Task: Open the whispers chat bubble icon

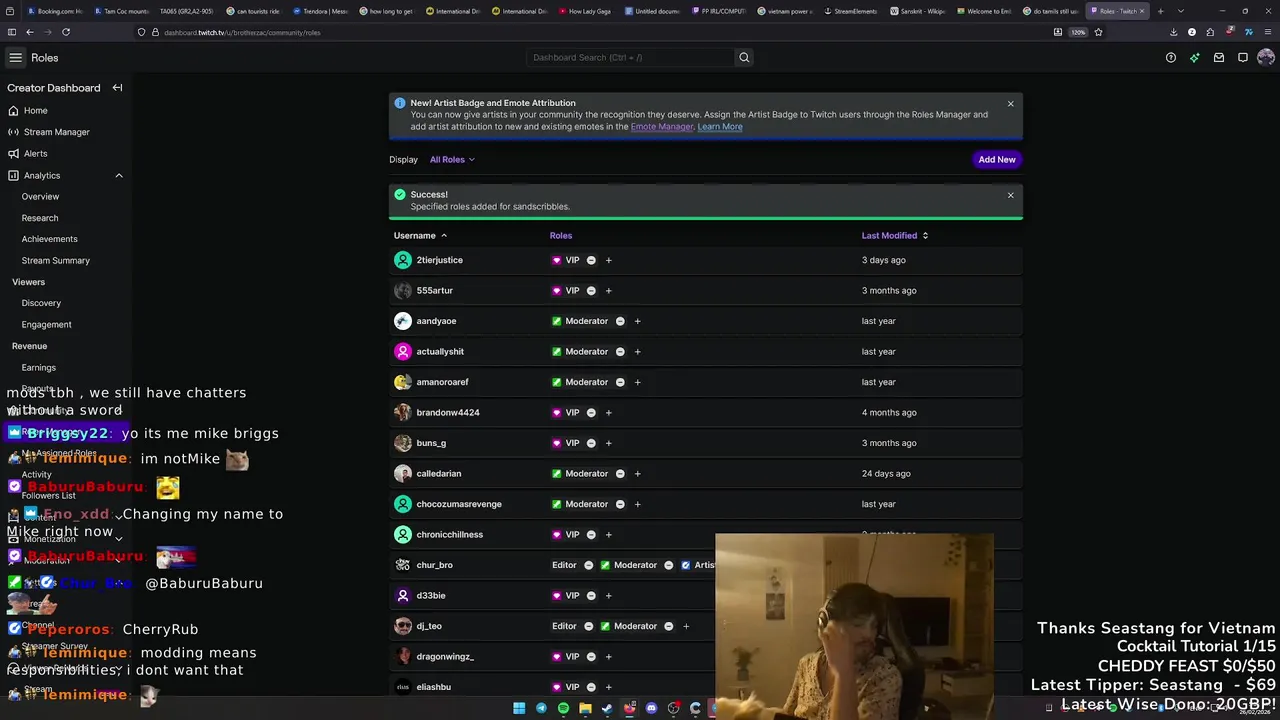Action: click(x=1243, y=58)
